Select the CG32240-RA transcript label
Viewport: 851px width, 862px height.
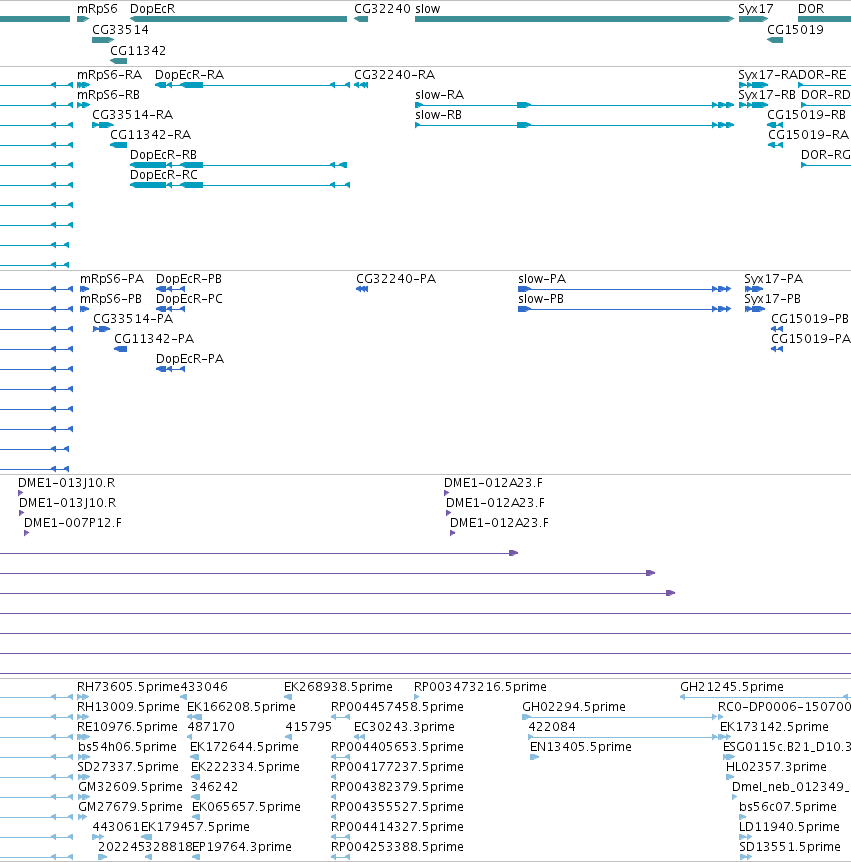tap(395, 75)
